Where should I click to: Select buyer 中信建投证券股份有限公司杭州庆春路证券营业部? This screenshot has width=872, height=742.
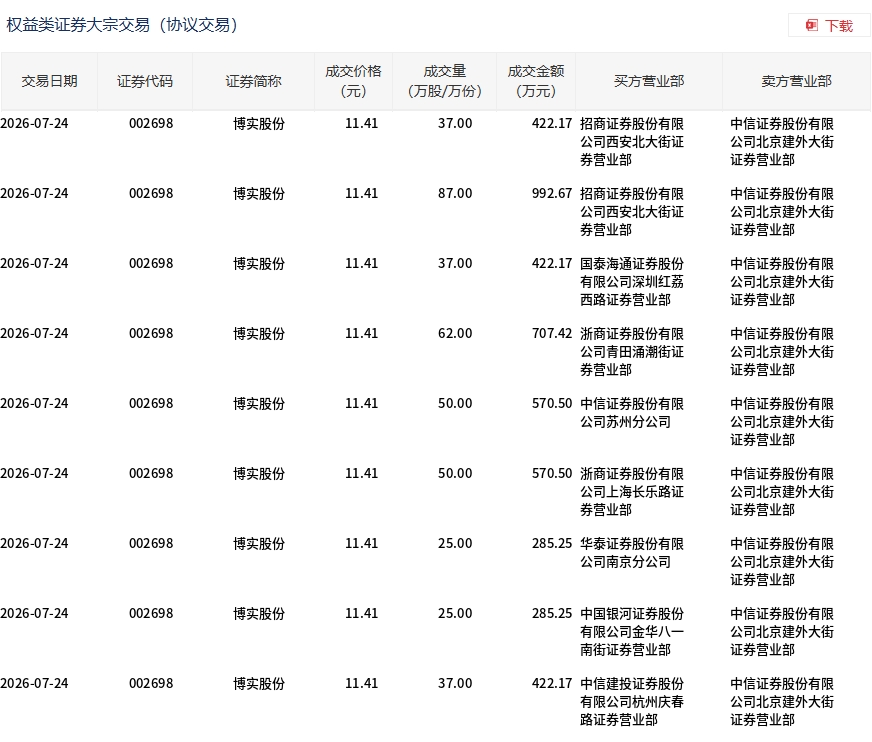pyautogui.click(x=632, y=702)
